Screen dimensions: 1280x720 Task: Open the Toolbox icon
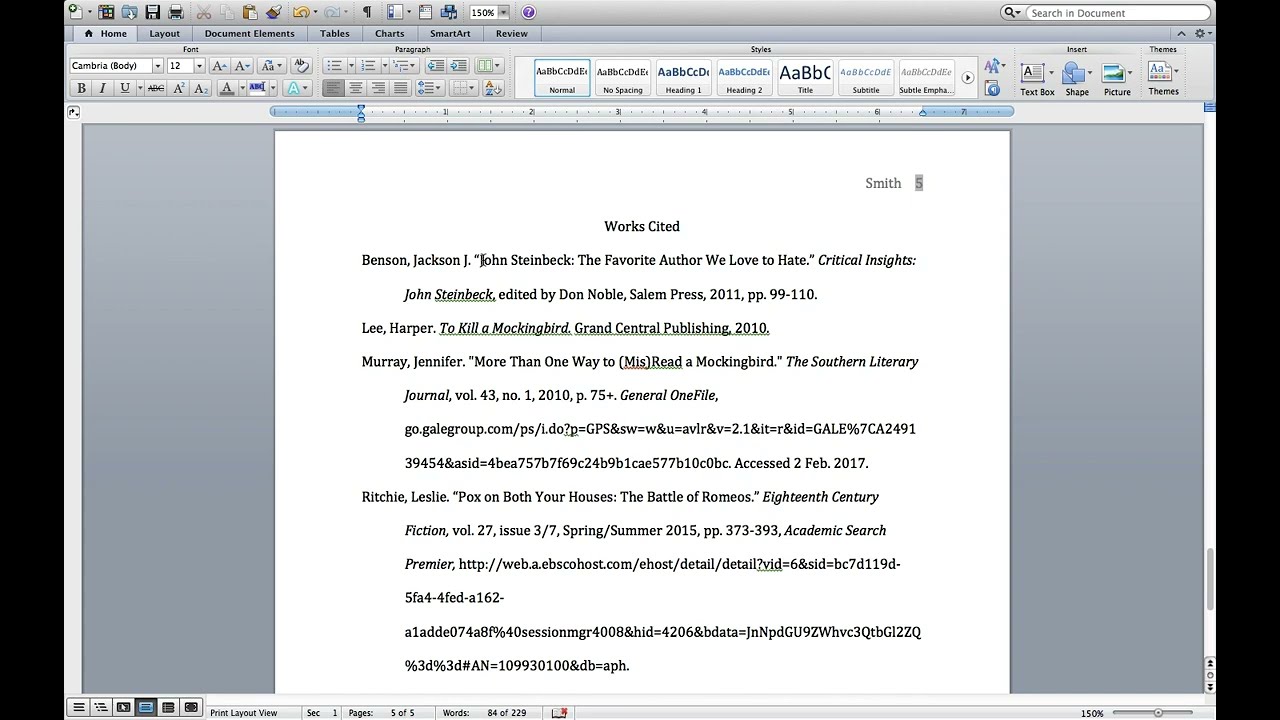(427, 12)
